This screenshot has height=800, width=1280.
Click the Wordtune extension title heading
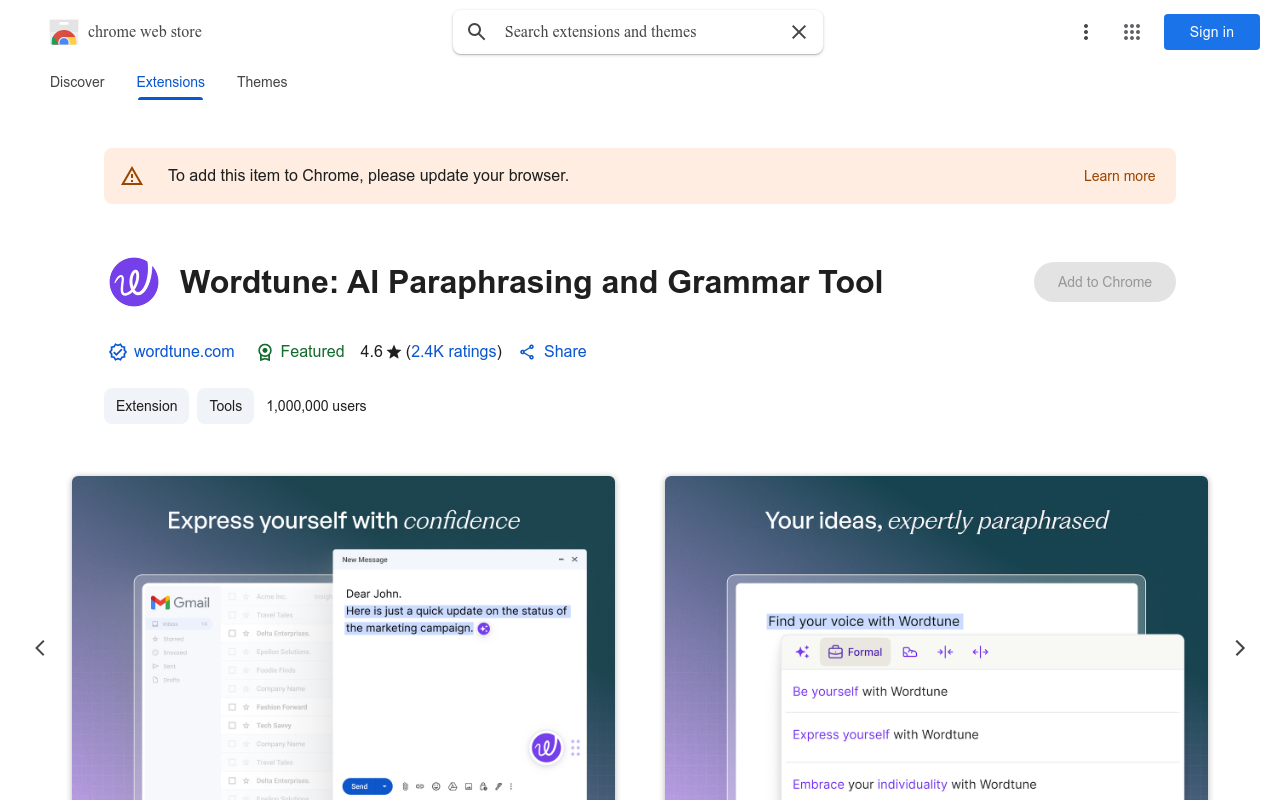(532, 282)
